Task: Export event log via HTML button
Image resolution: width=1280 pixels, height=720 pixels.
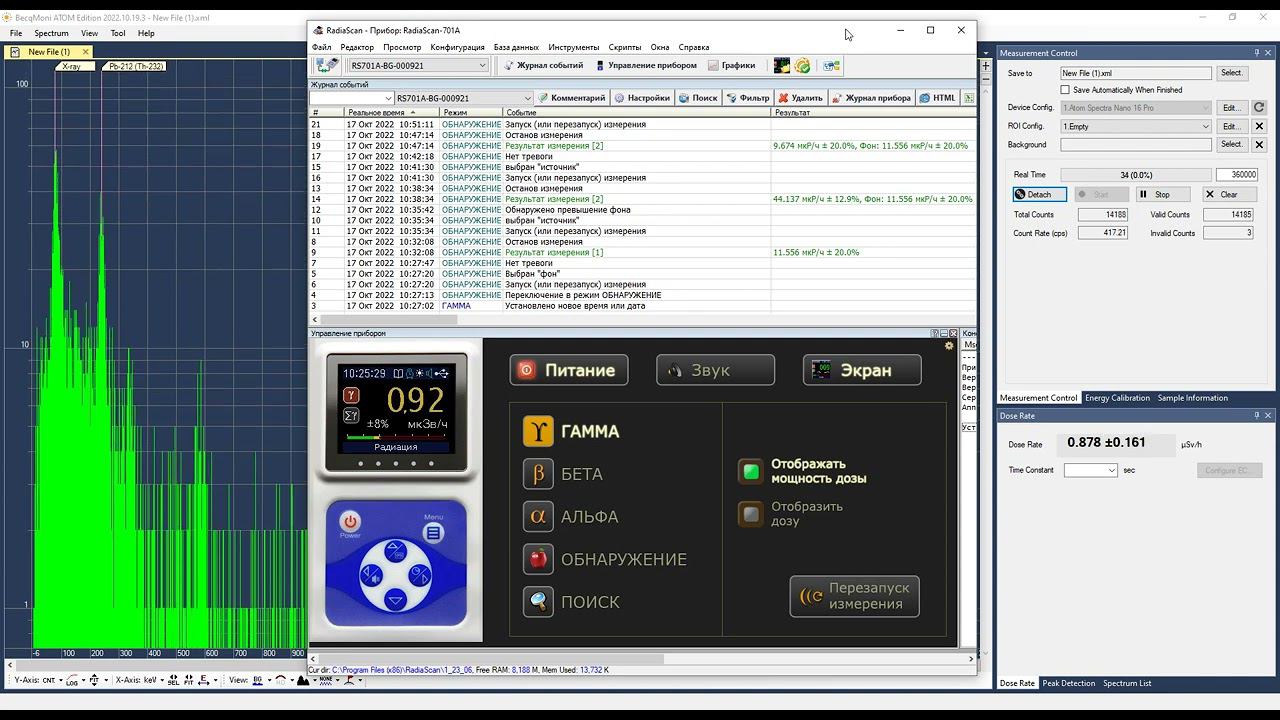Action: pyautogui.click(x=938, y=98)
